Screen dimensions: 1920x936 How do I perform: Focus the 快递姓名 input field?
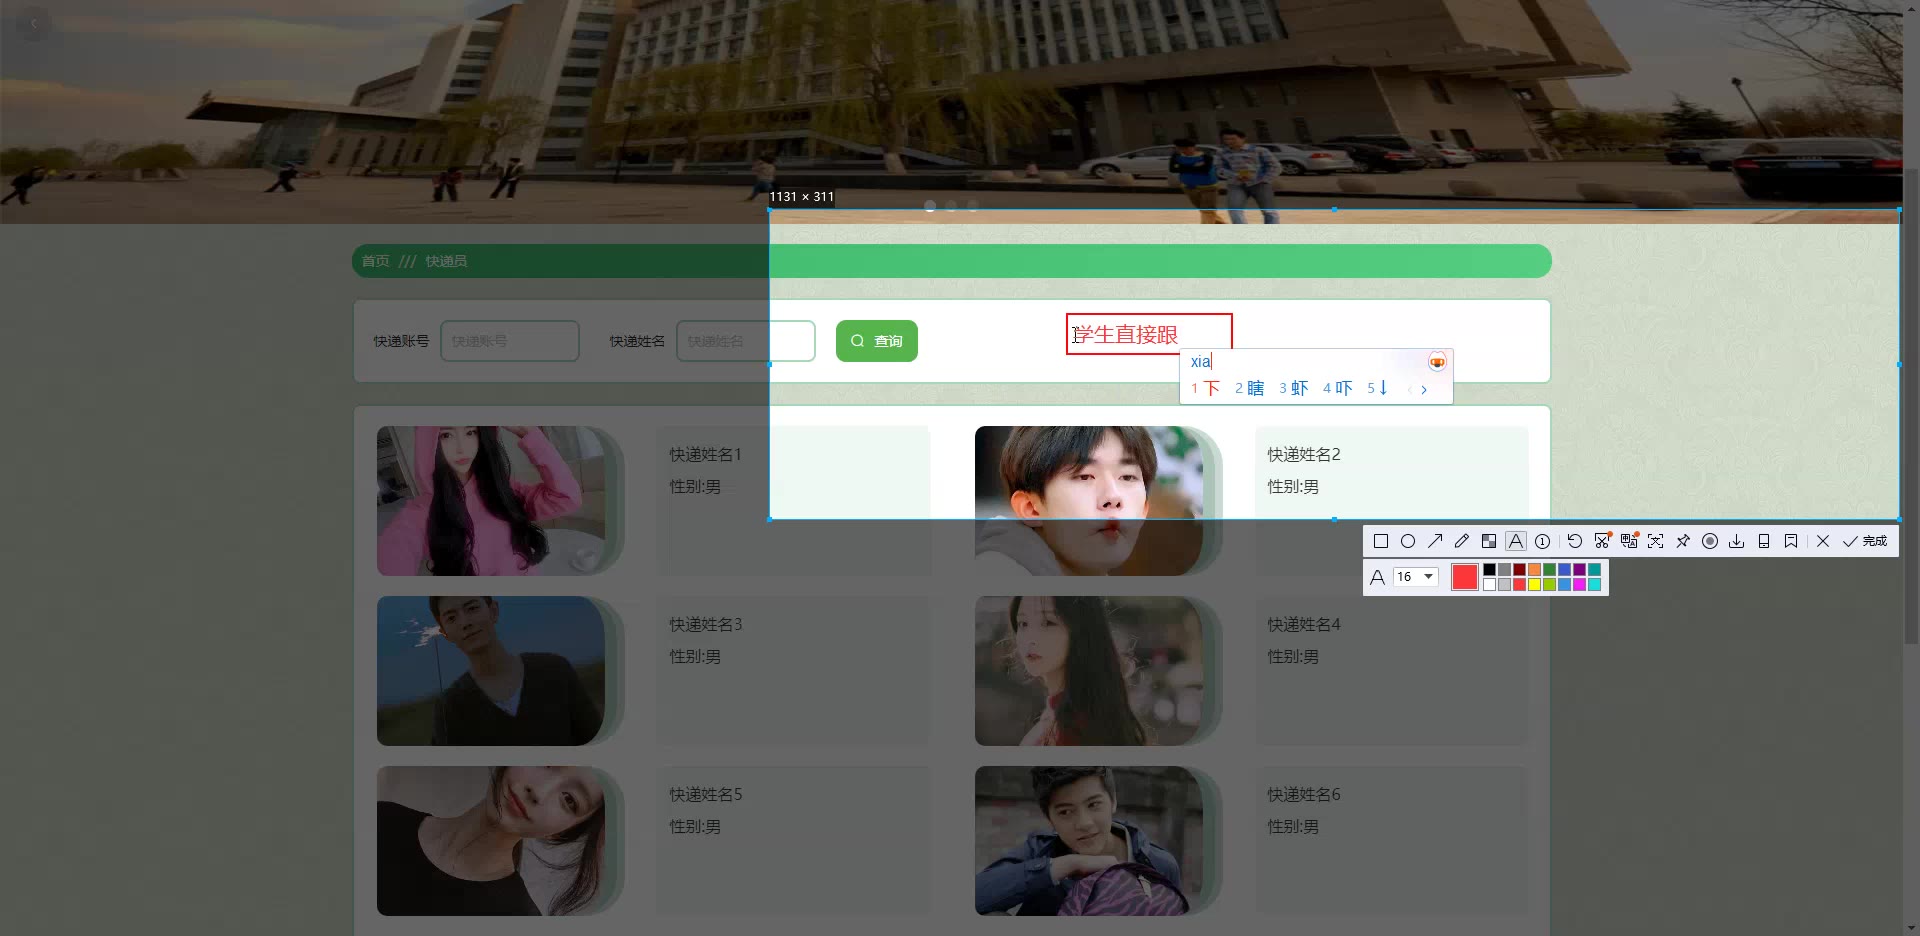click(x=746, y=341)
